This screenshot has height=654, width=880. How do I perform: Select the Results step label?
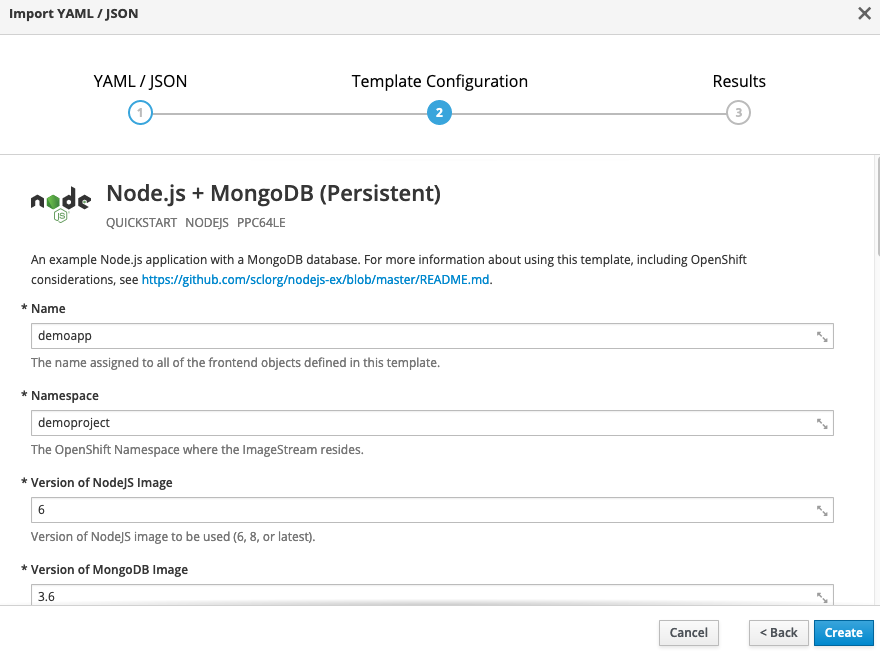pos(739,81)
